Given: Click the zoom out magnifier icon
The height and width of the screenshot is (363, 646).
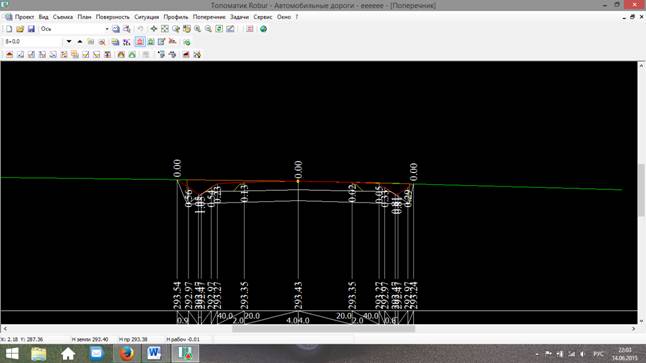Looking at the screenshot, I should [x=208, y=29].
